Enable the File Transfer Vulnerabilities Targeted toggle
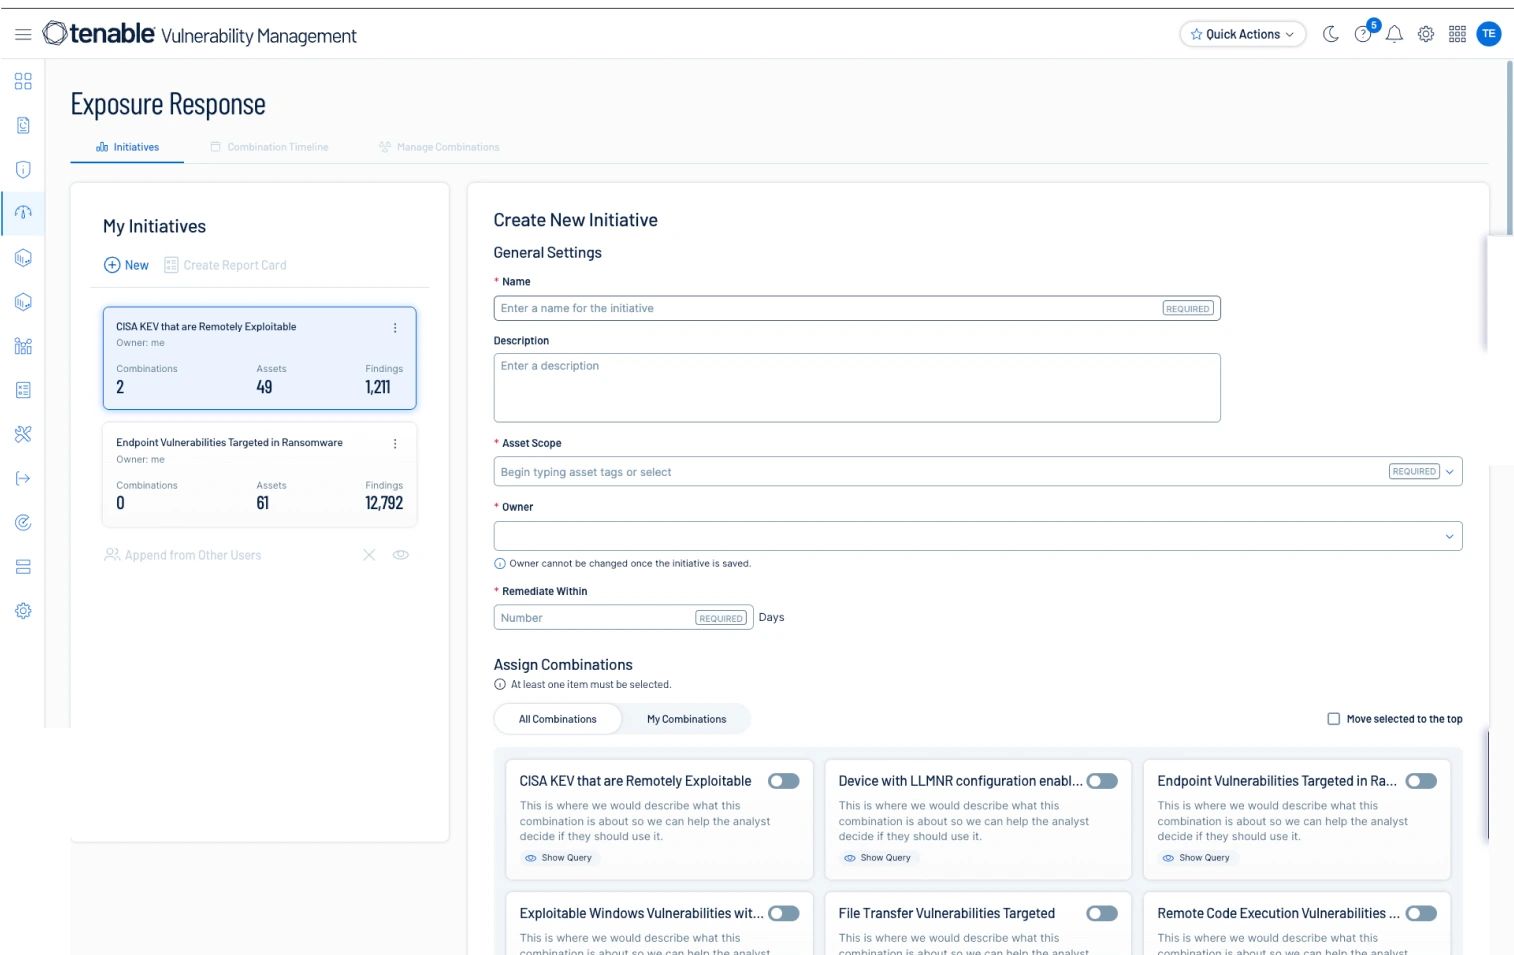This screenshot has height=955, width=1514. tap(1101, 913)
